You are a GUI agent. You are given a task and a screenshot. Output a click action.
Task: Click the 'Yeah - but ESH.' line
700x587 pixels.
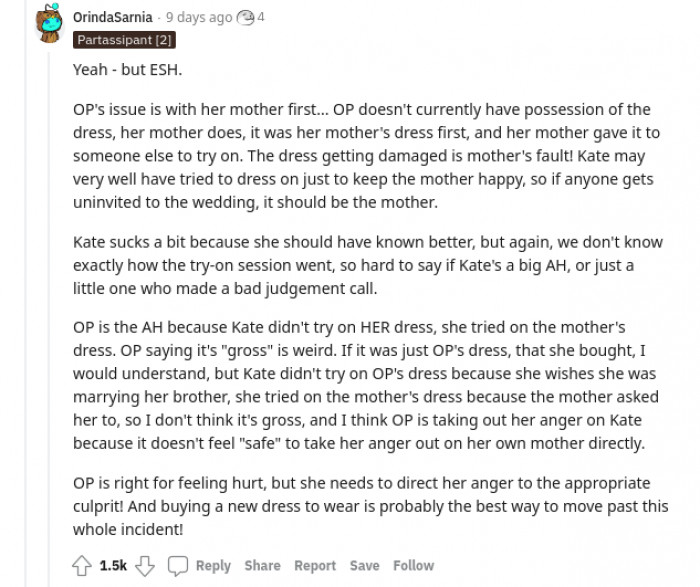[x=127, y=71]
